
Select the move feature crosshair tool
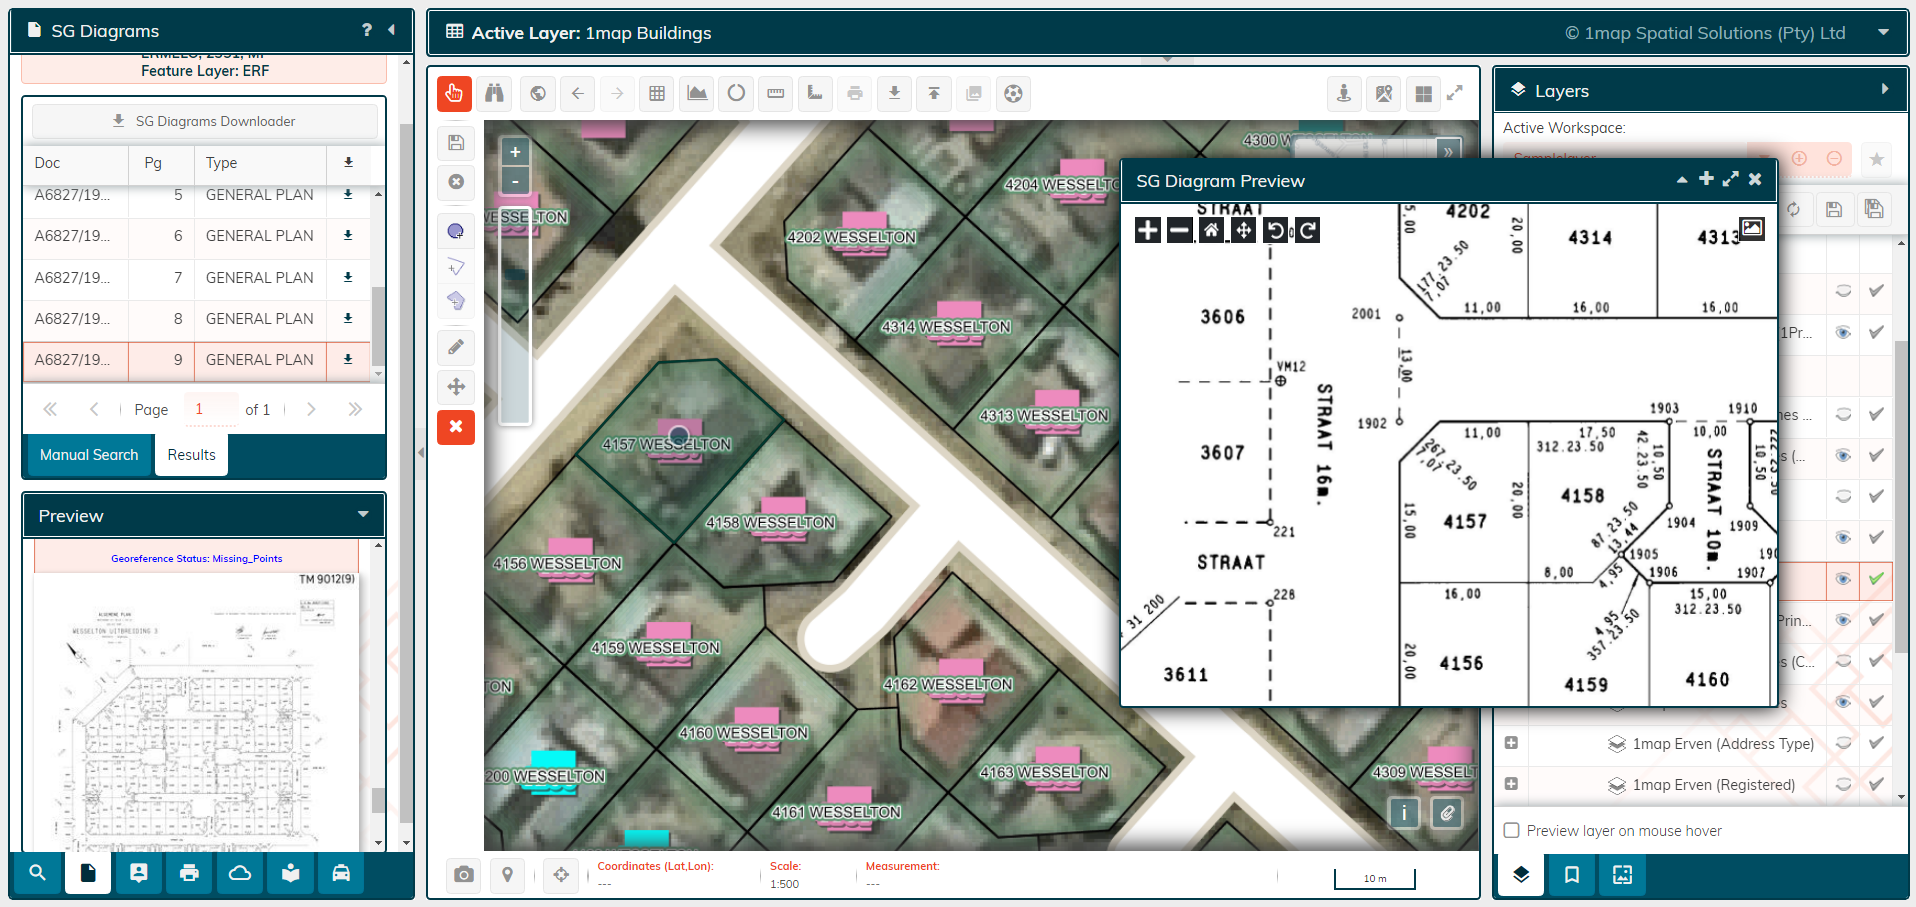tap(456, 386)
